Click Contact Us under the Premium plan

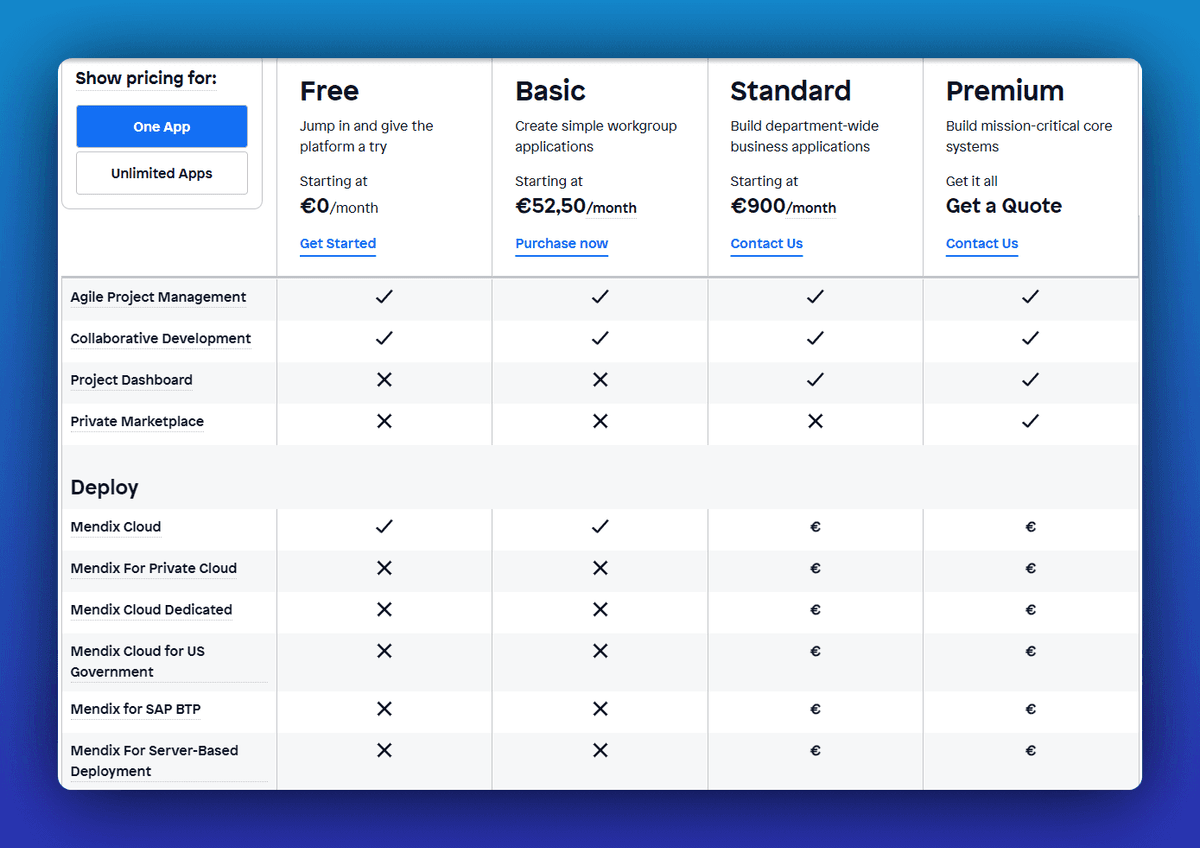tap(982, 243)
